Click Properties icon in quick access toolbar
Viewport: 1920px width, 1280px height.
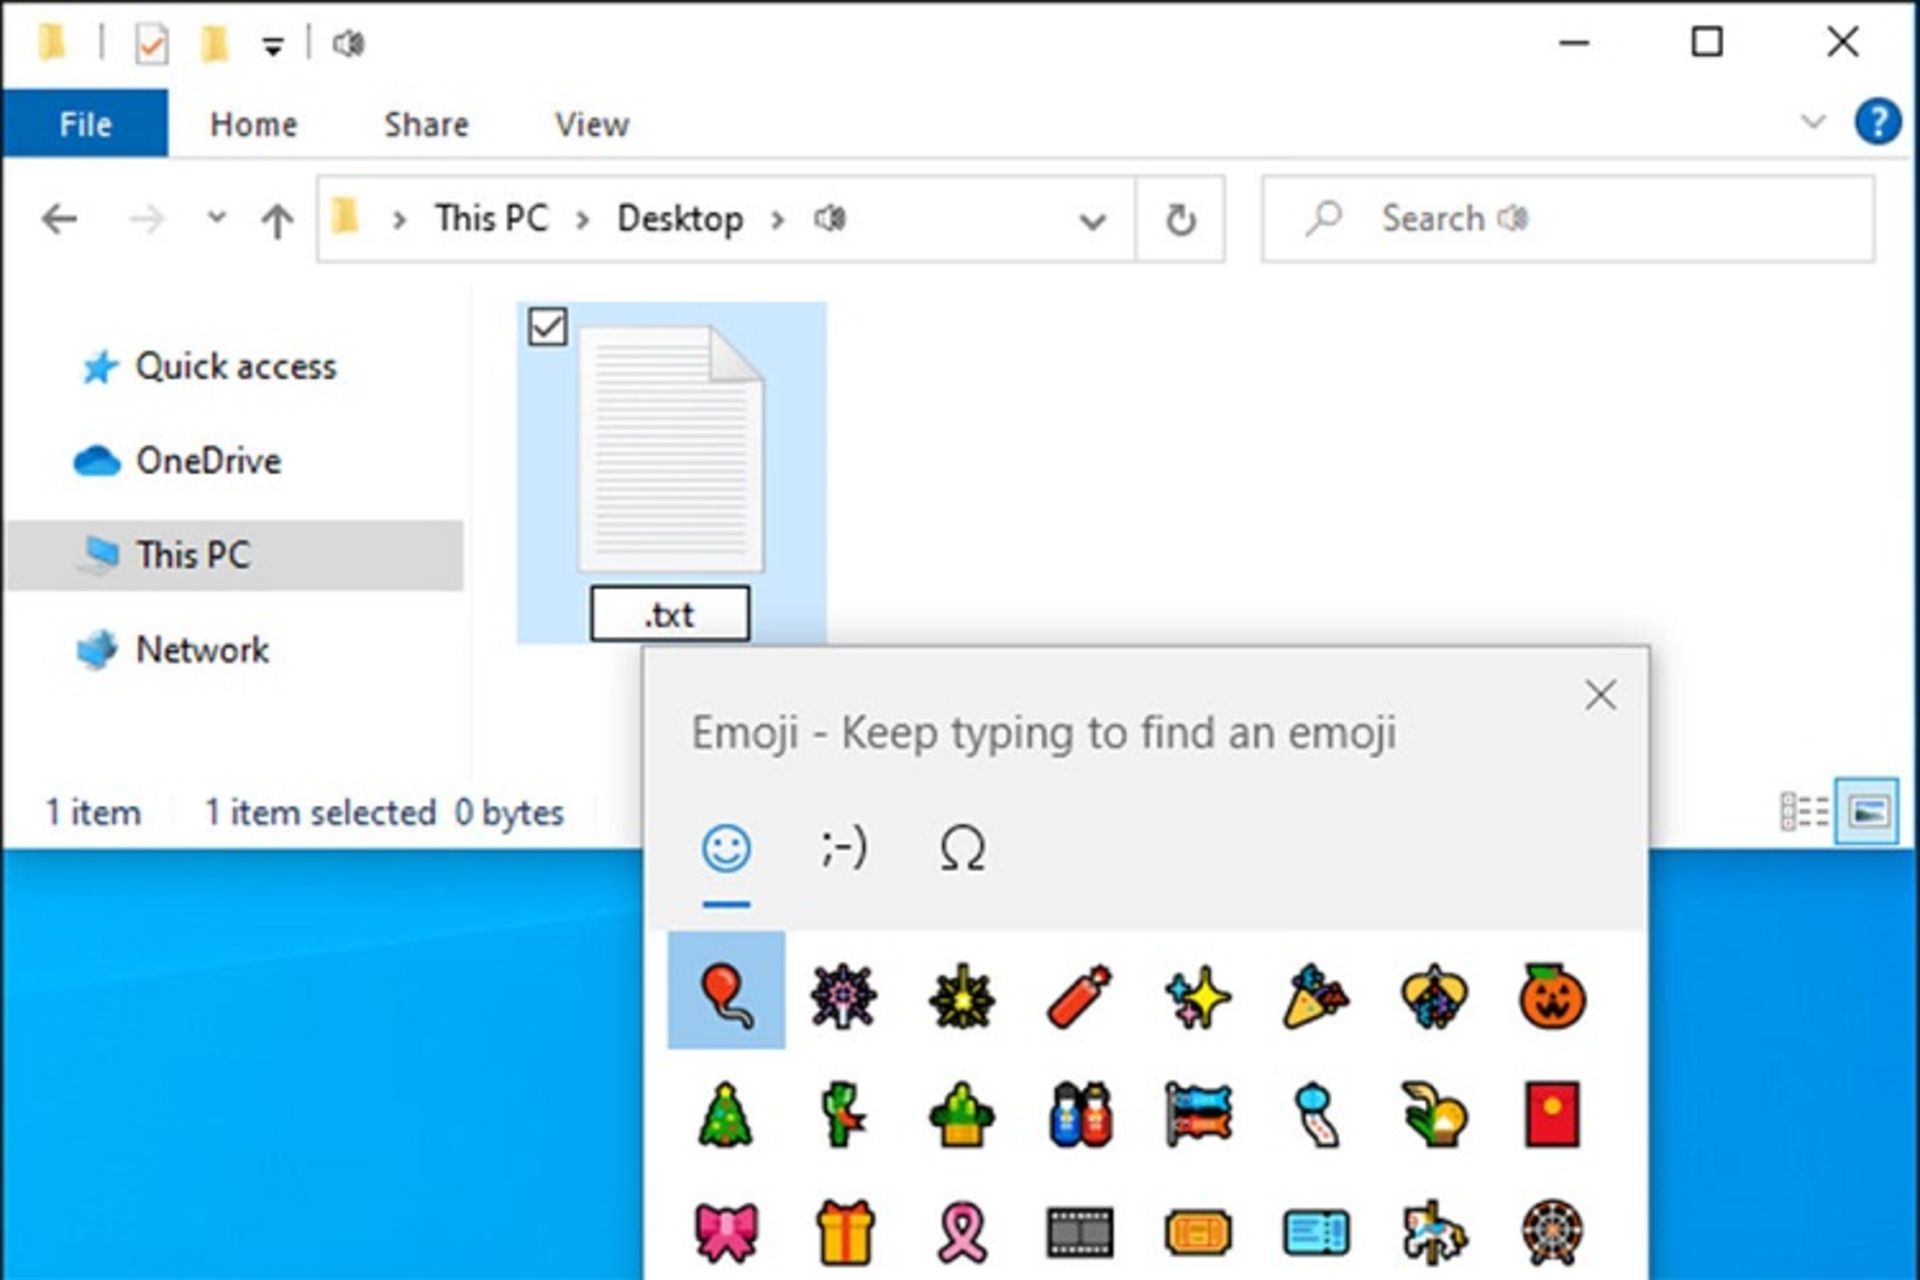(151, 44)
